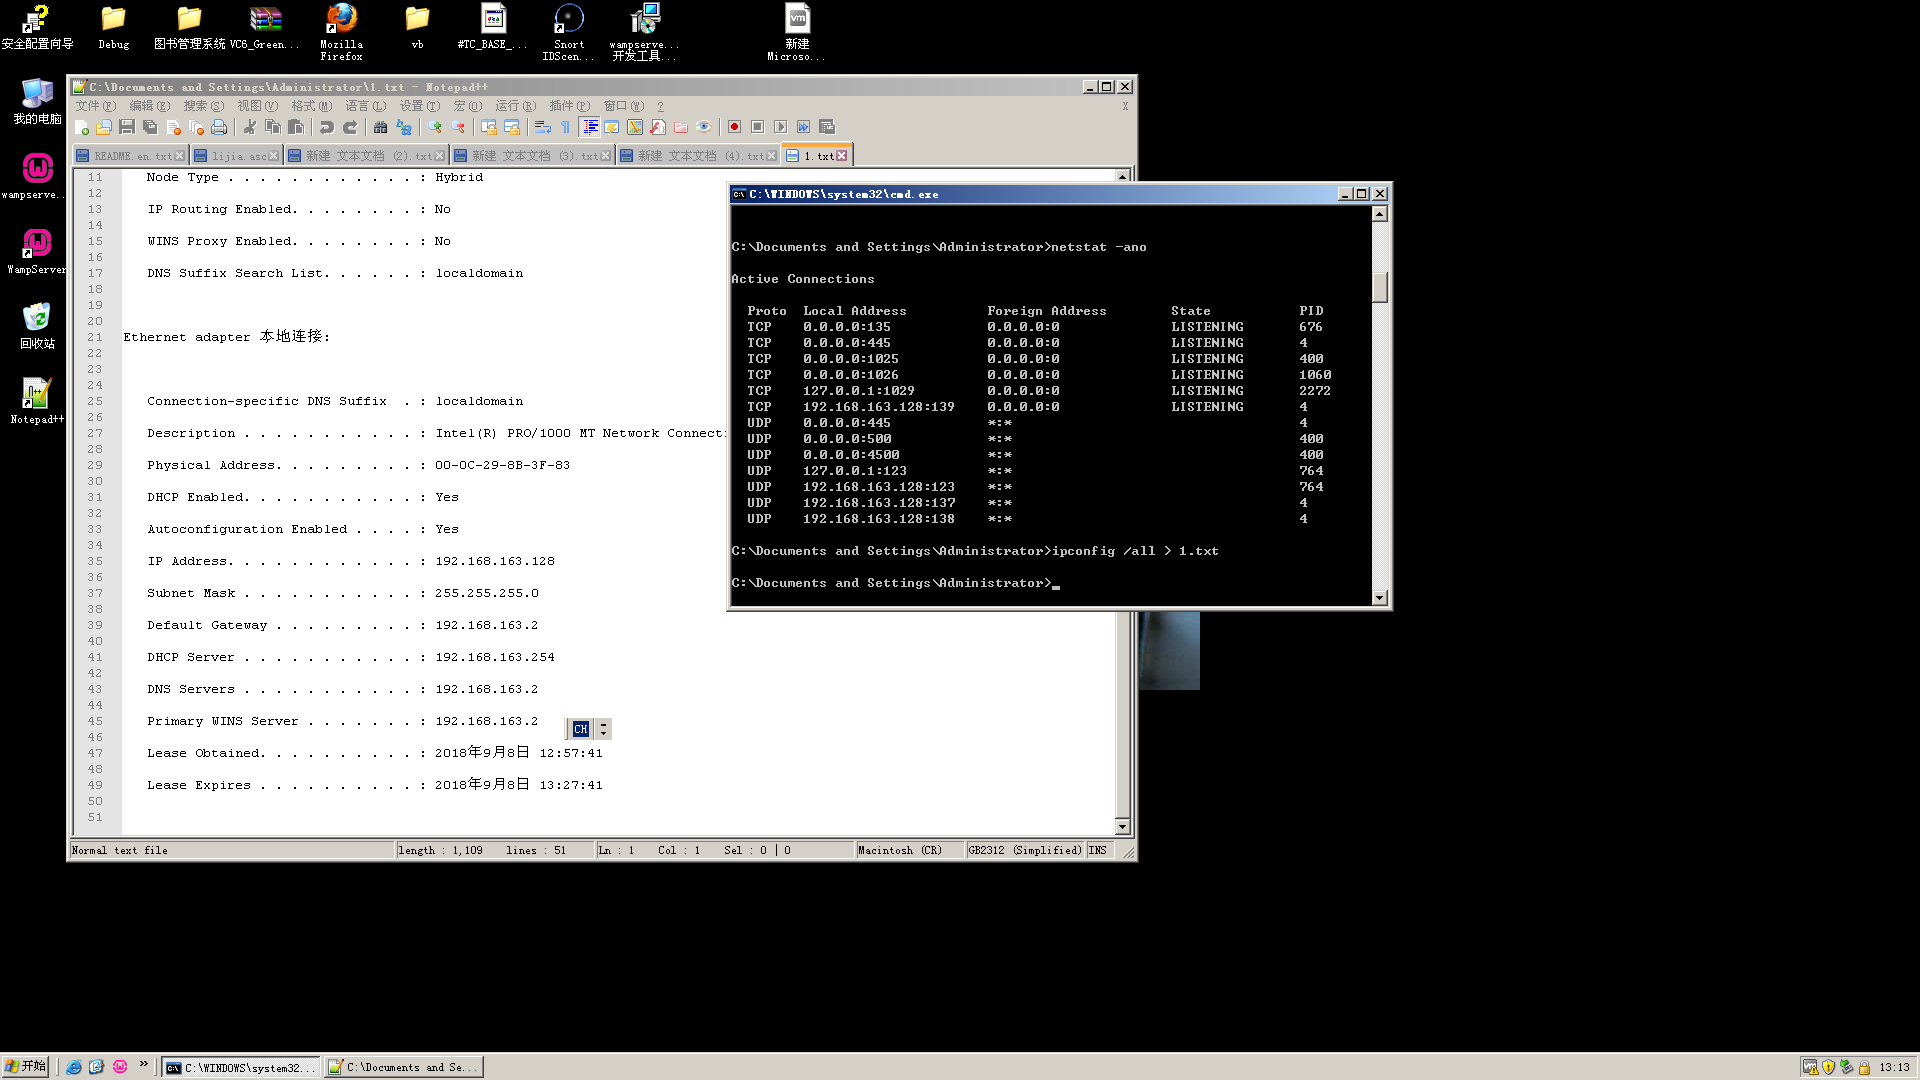
Task: Toggle word wrap toolbar button
Action: click(x=542, y=127)
